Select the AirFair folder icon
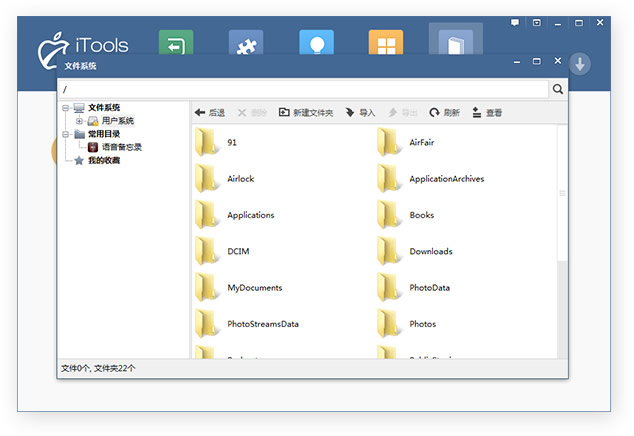 tap(389, 142)
